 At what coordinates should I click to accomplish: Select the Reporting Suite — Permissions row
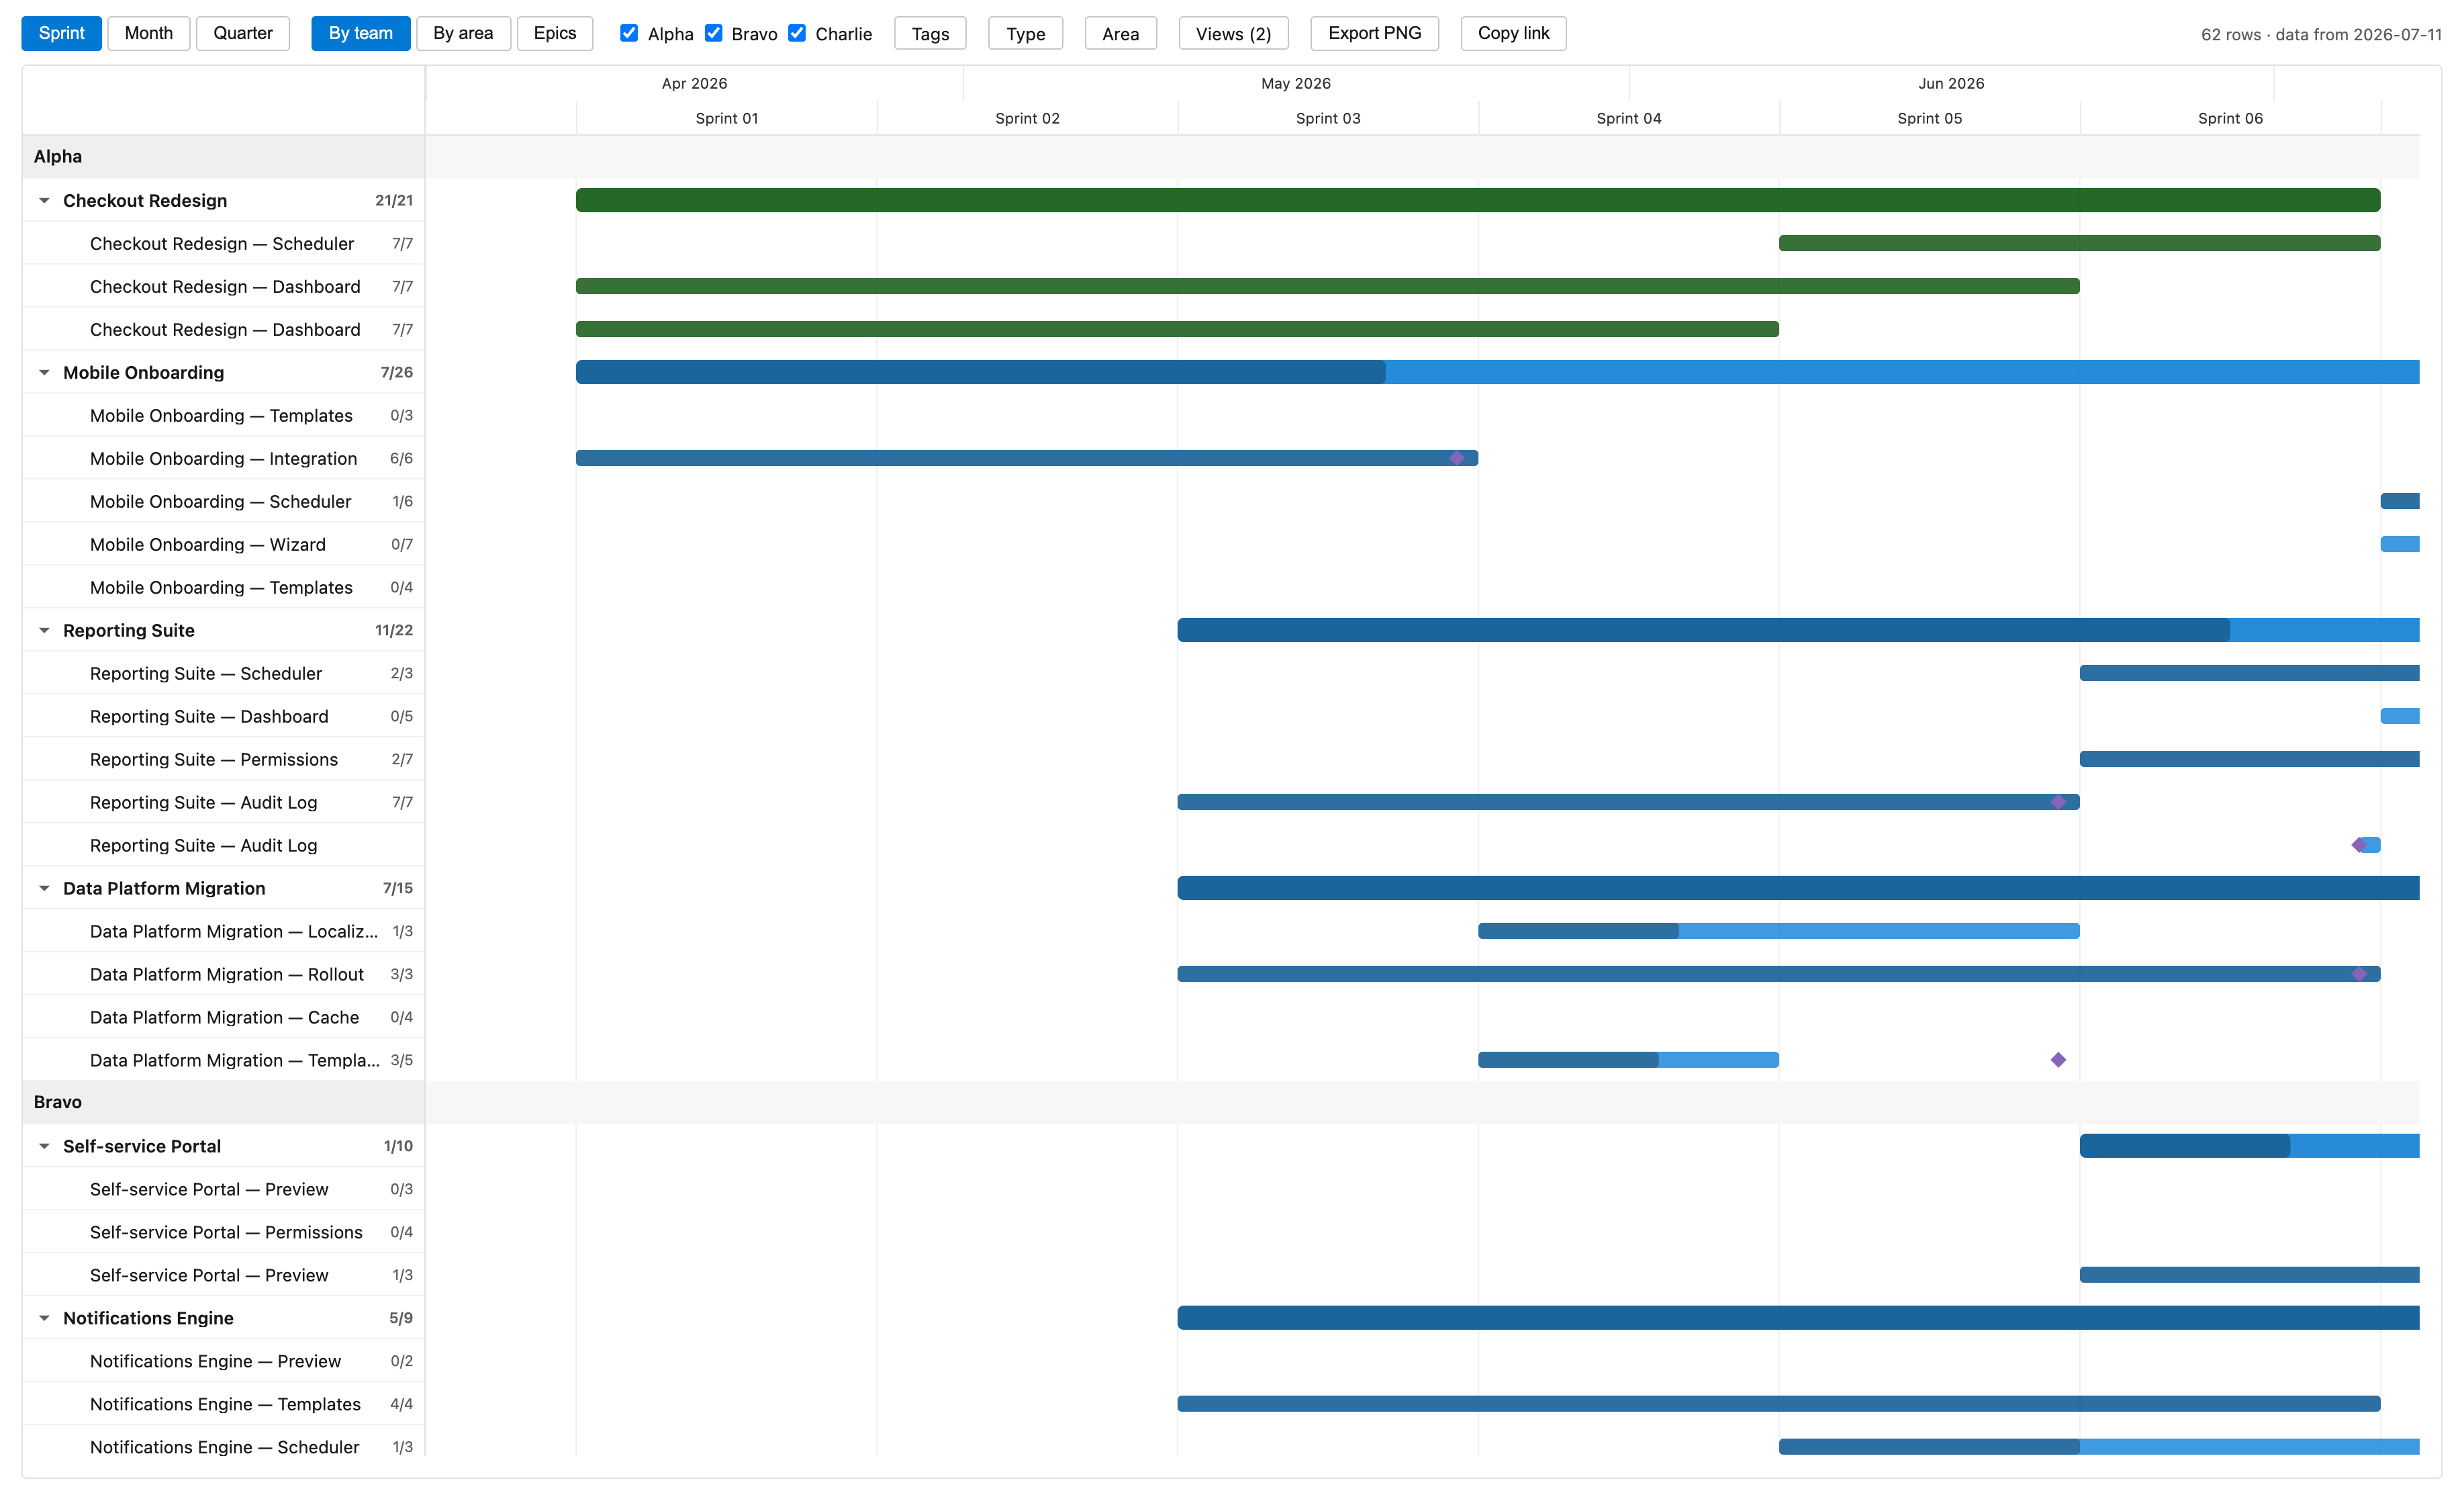(x=223, y=759)
